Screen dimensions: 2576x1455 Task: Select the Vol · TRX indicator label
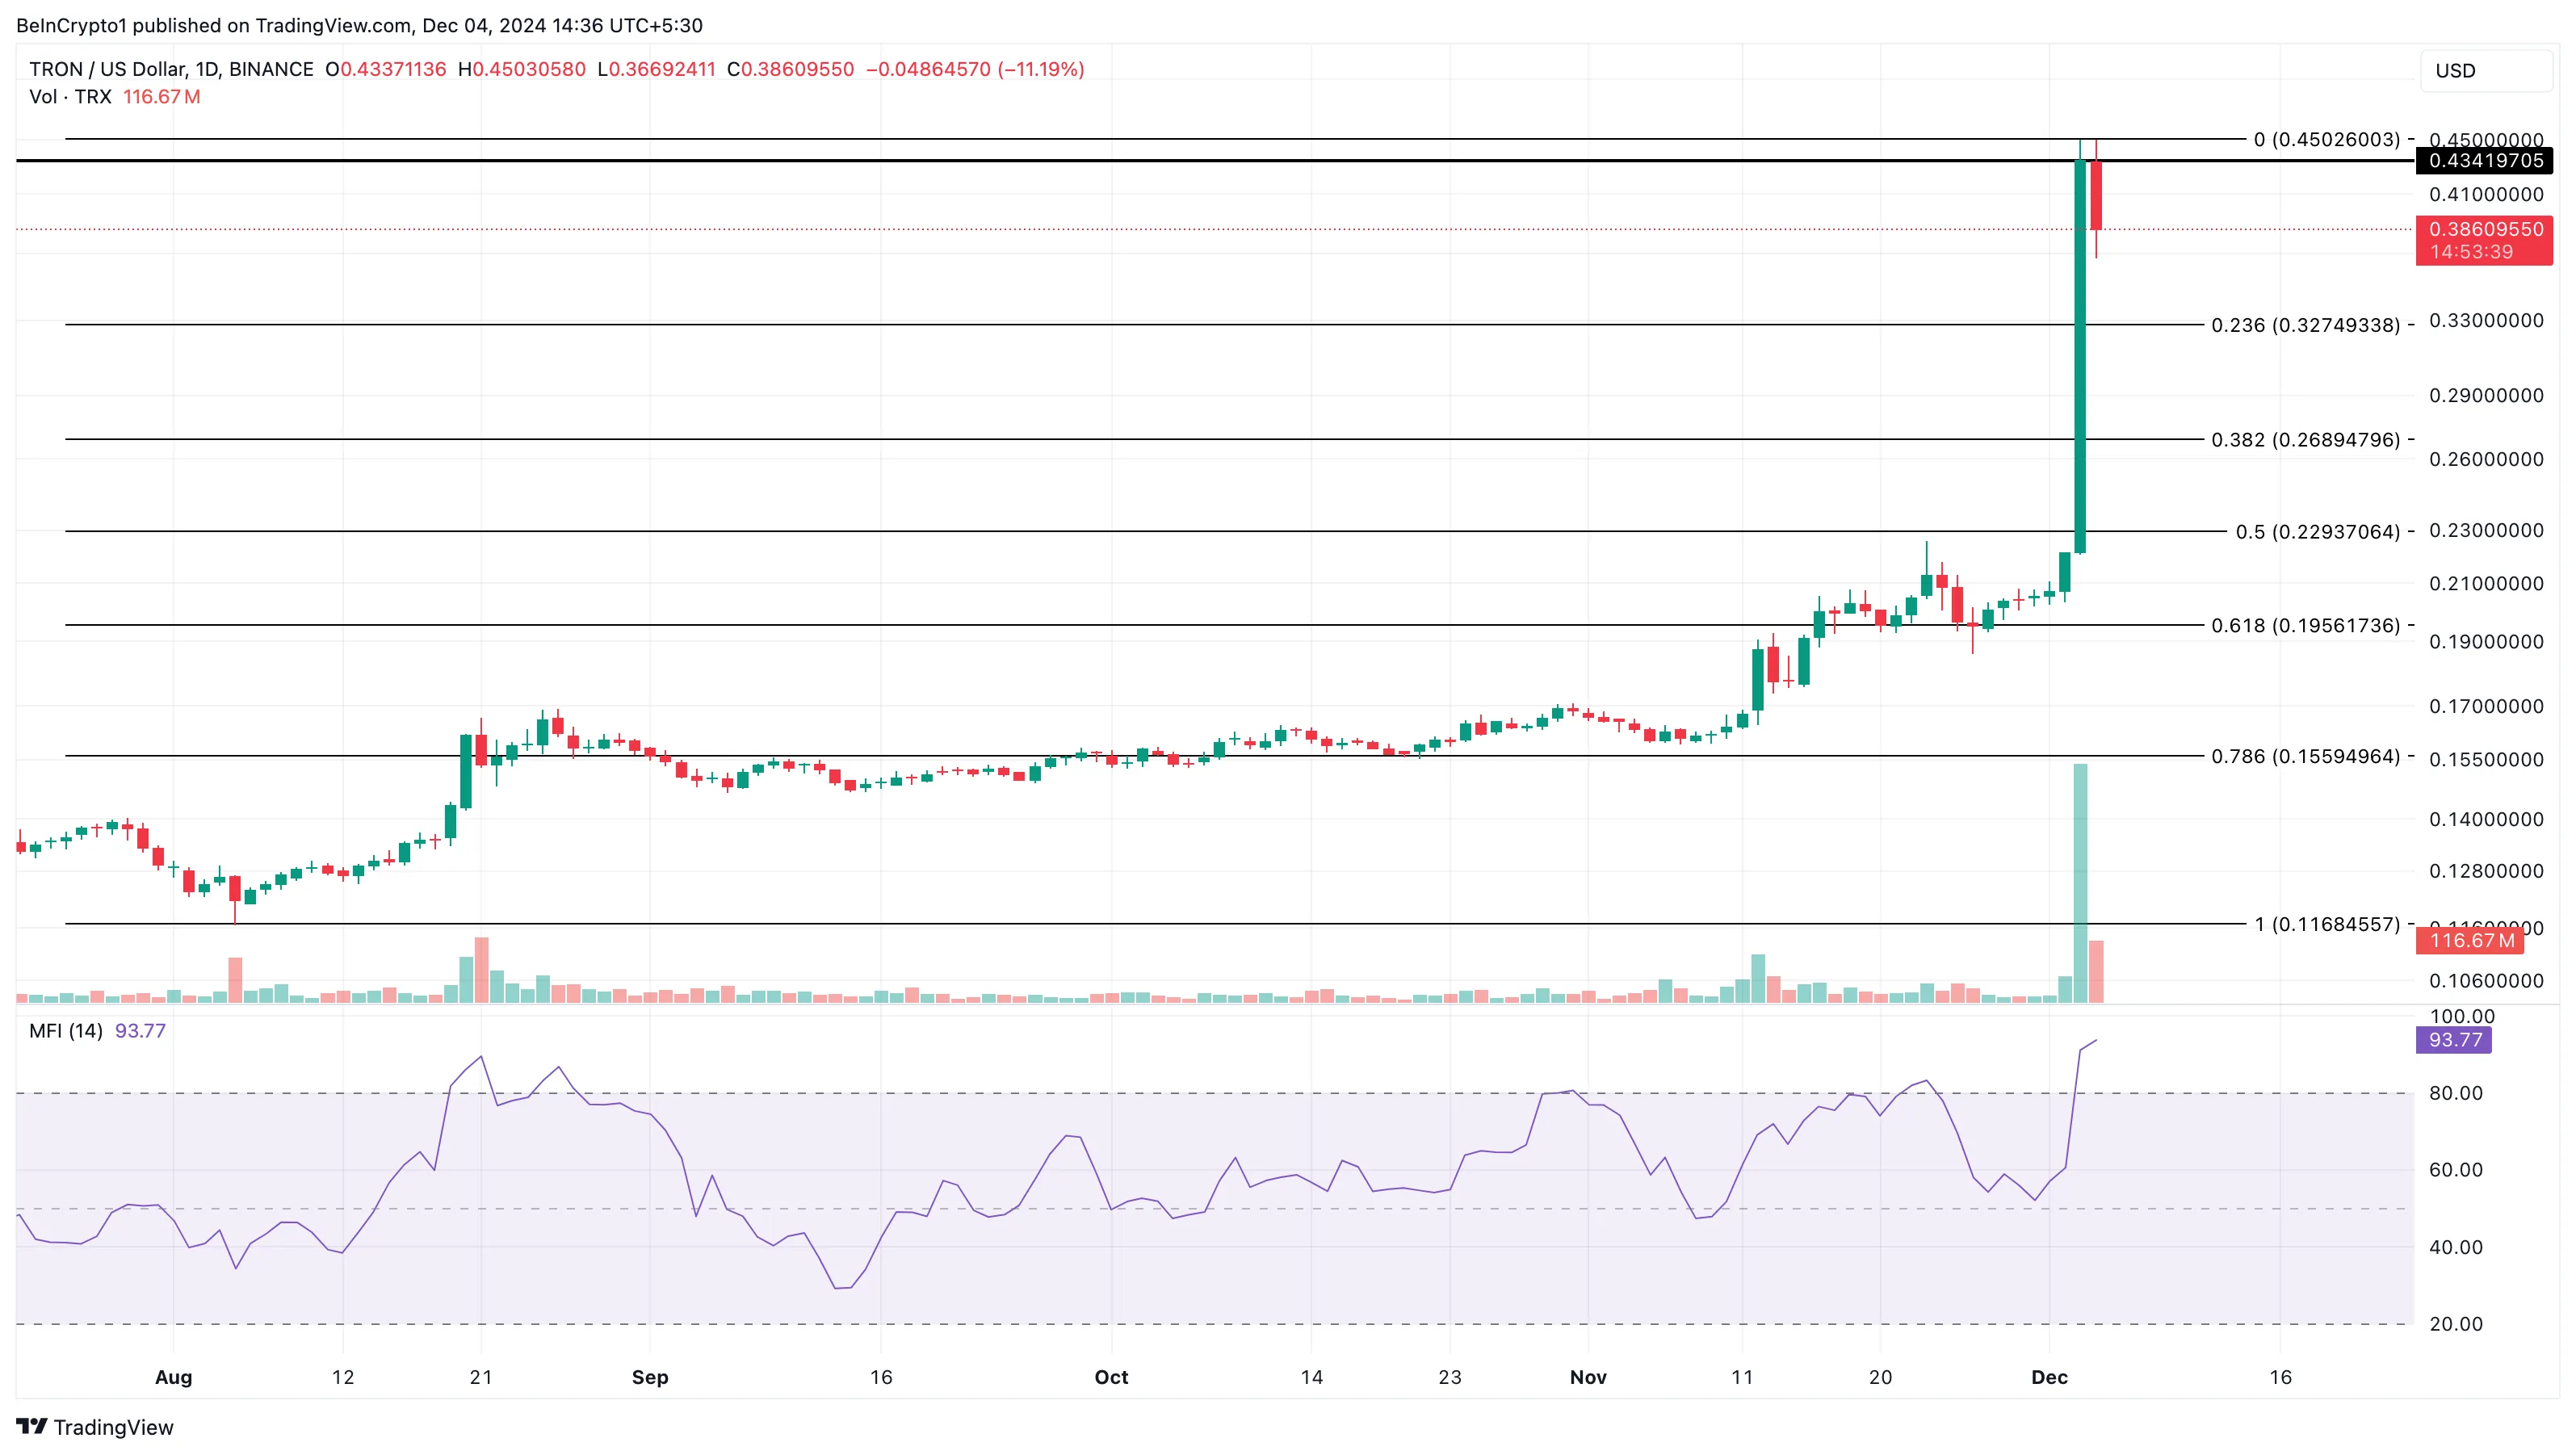pyautogui.click(x=70, y=97)
